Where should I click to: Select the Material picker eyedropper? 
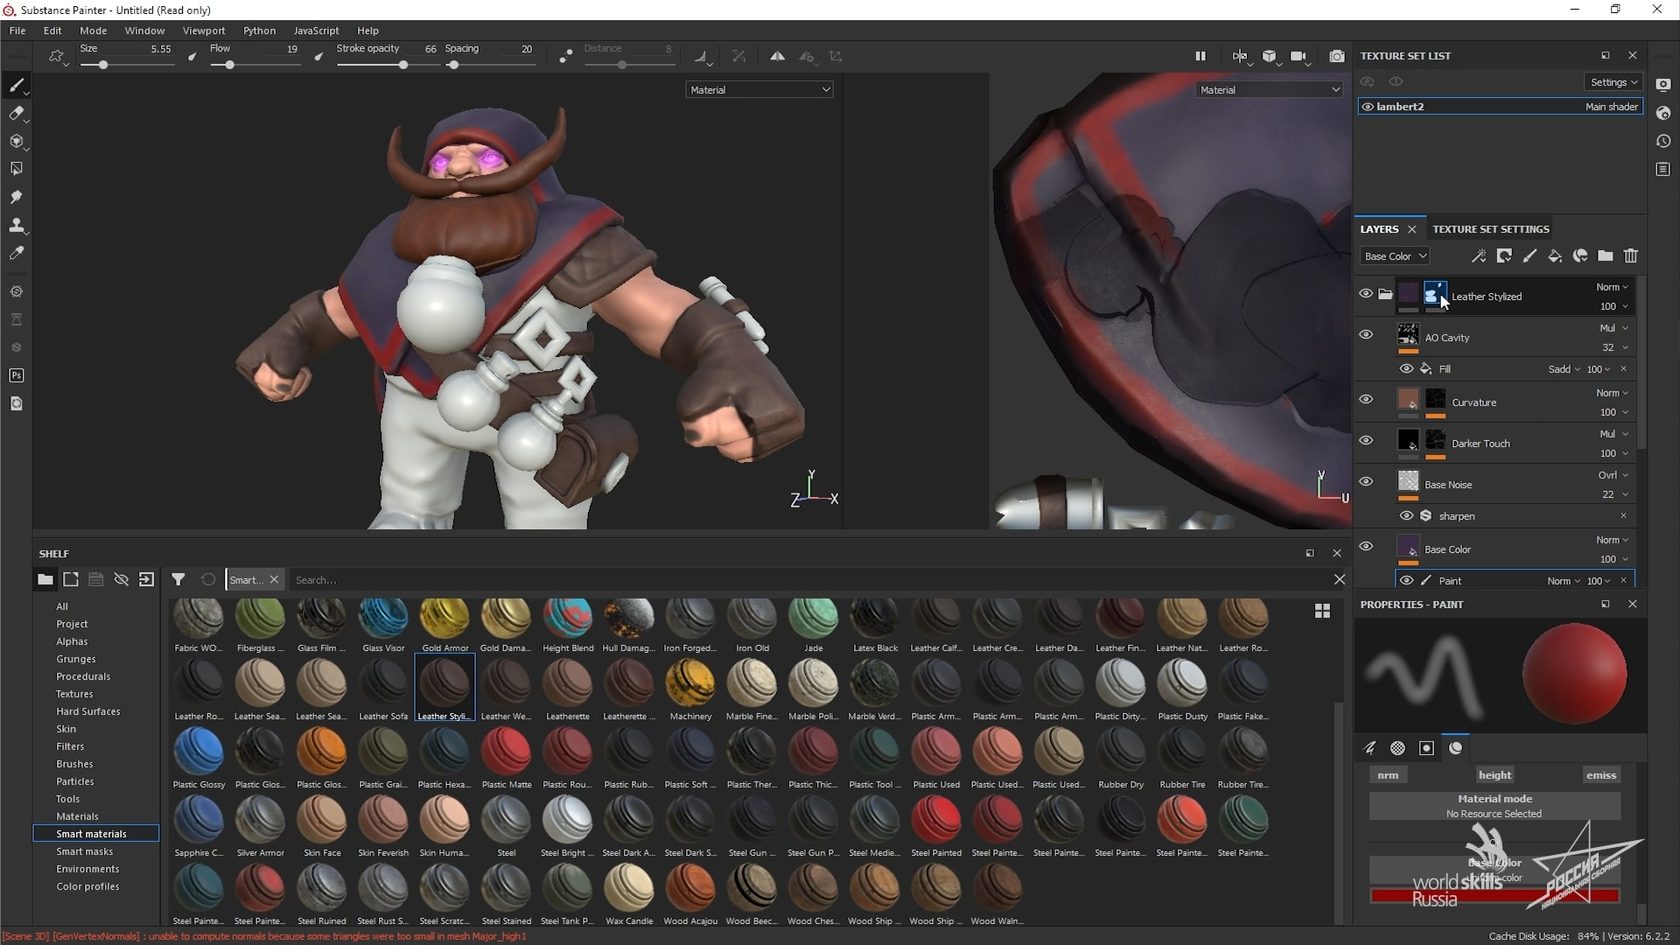16,254
